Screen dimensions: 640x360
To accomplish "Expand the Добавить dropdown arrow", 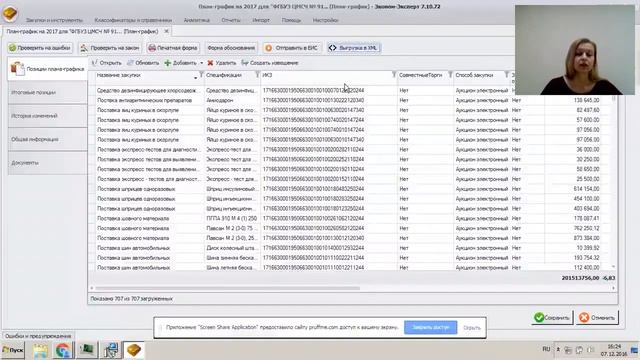I will pyautogui.click(x=201, y=63).
